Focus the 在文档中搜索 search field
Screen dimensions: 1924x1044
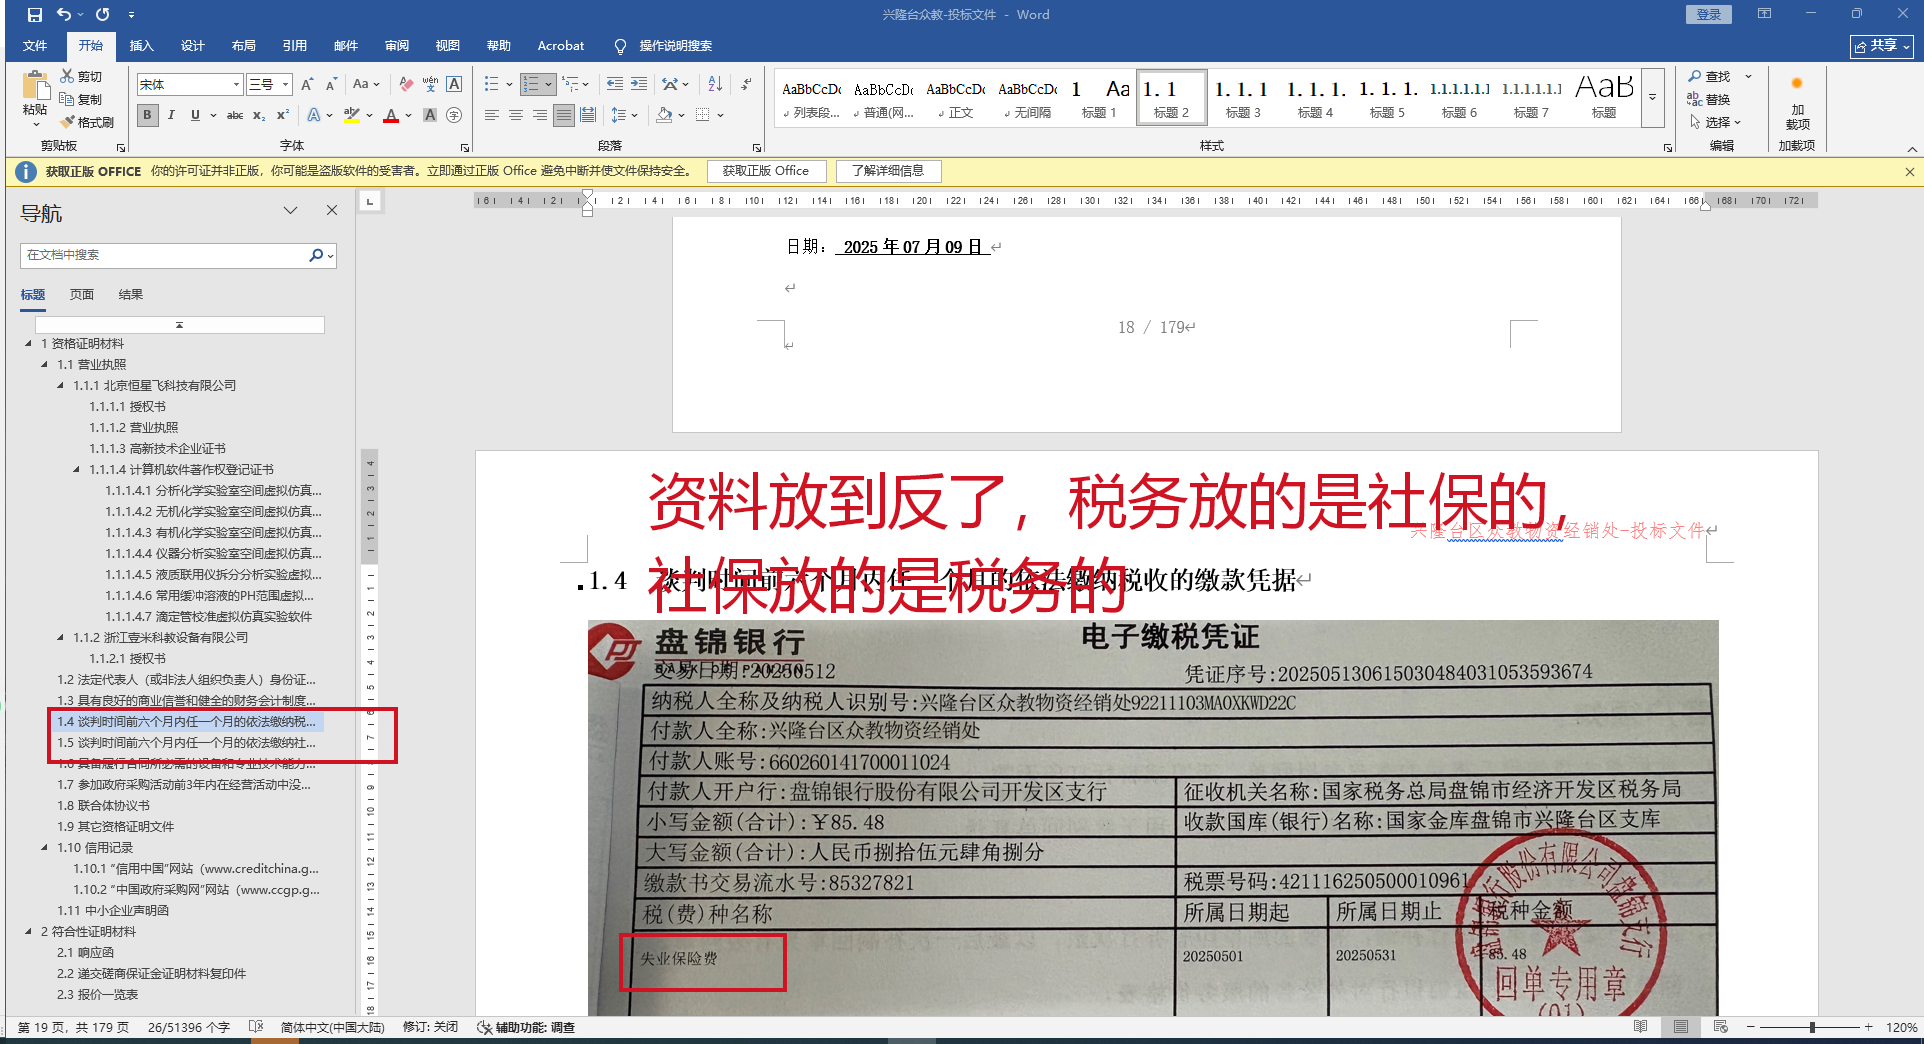(165, 255)
